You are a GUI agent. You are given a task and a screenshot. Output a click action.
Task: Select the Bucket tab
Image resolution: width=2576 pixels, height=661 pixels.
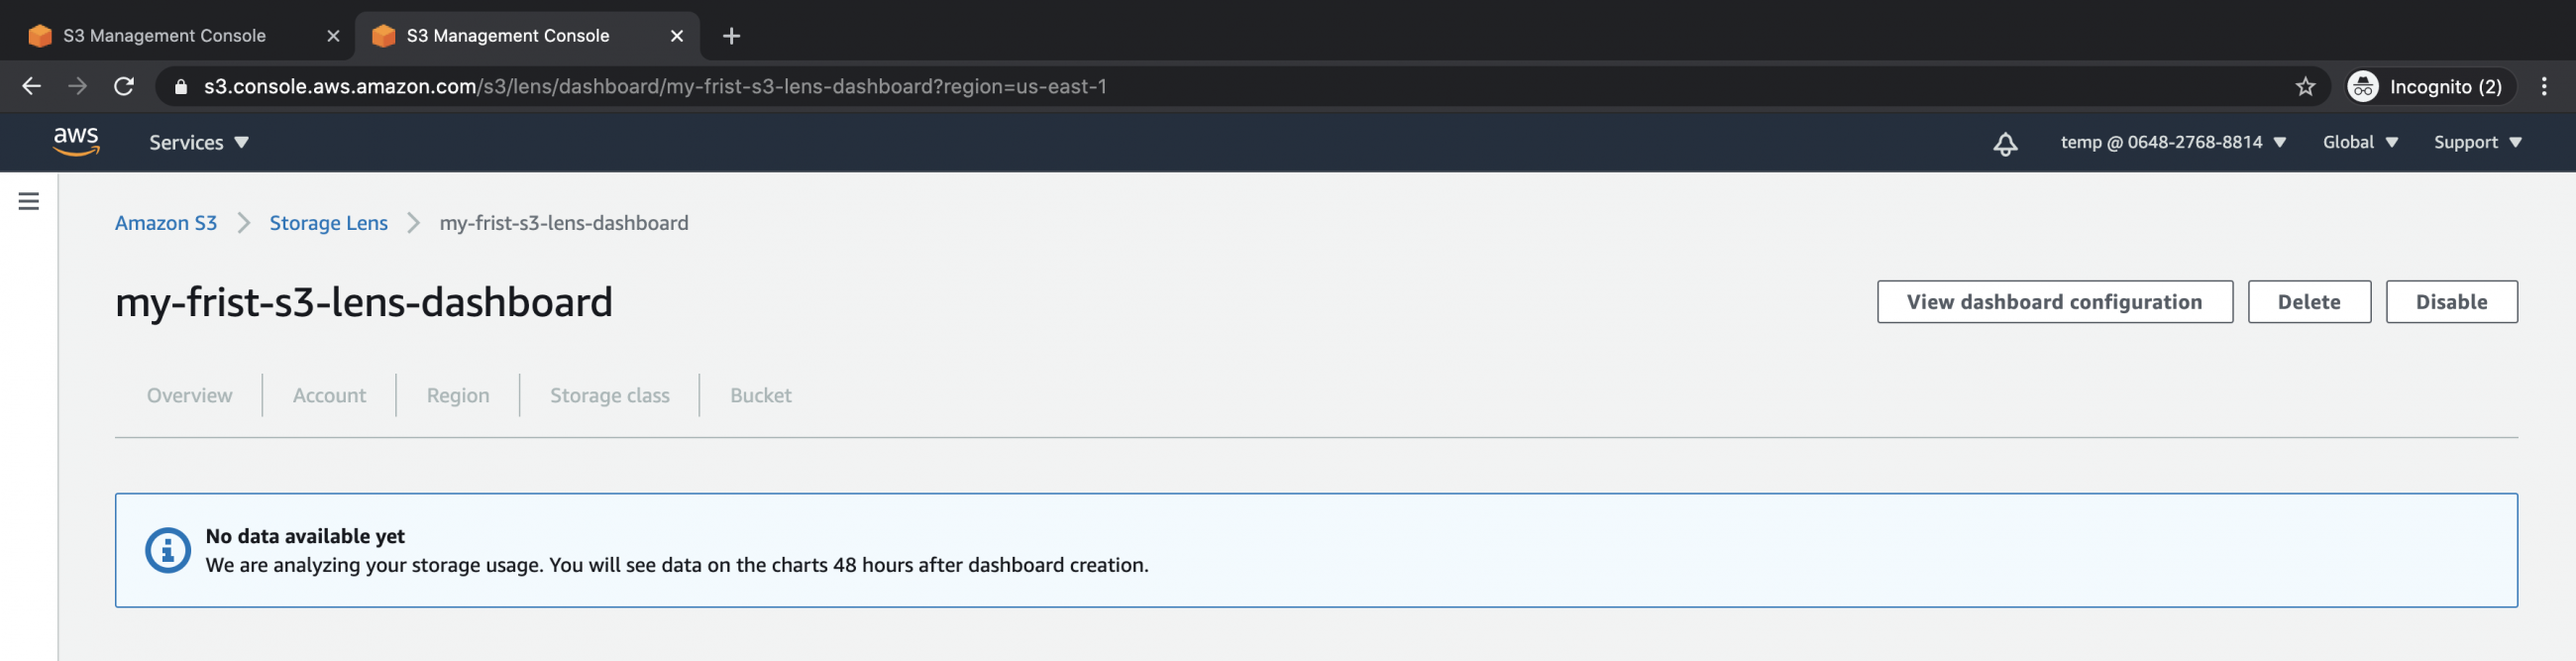pos(760,395)
